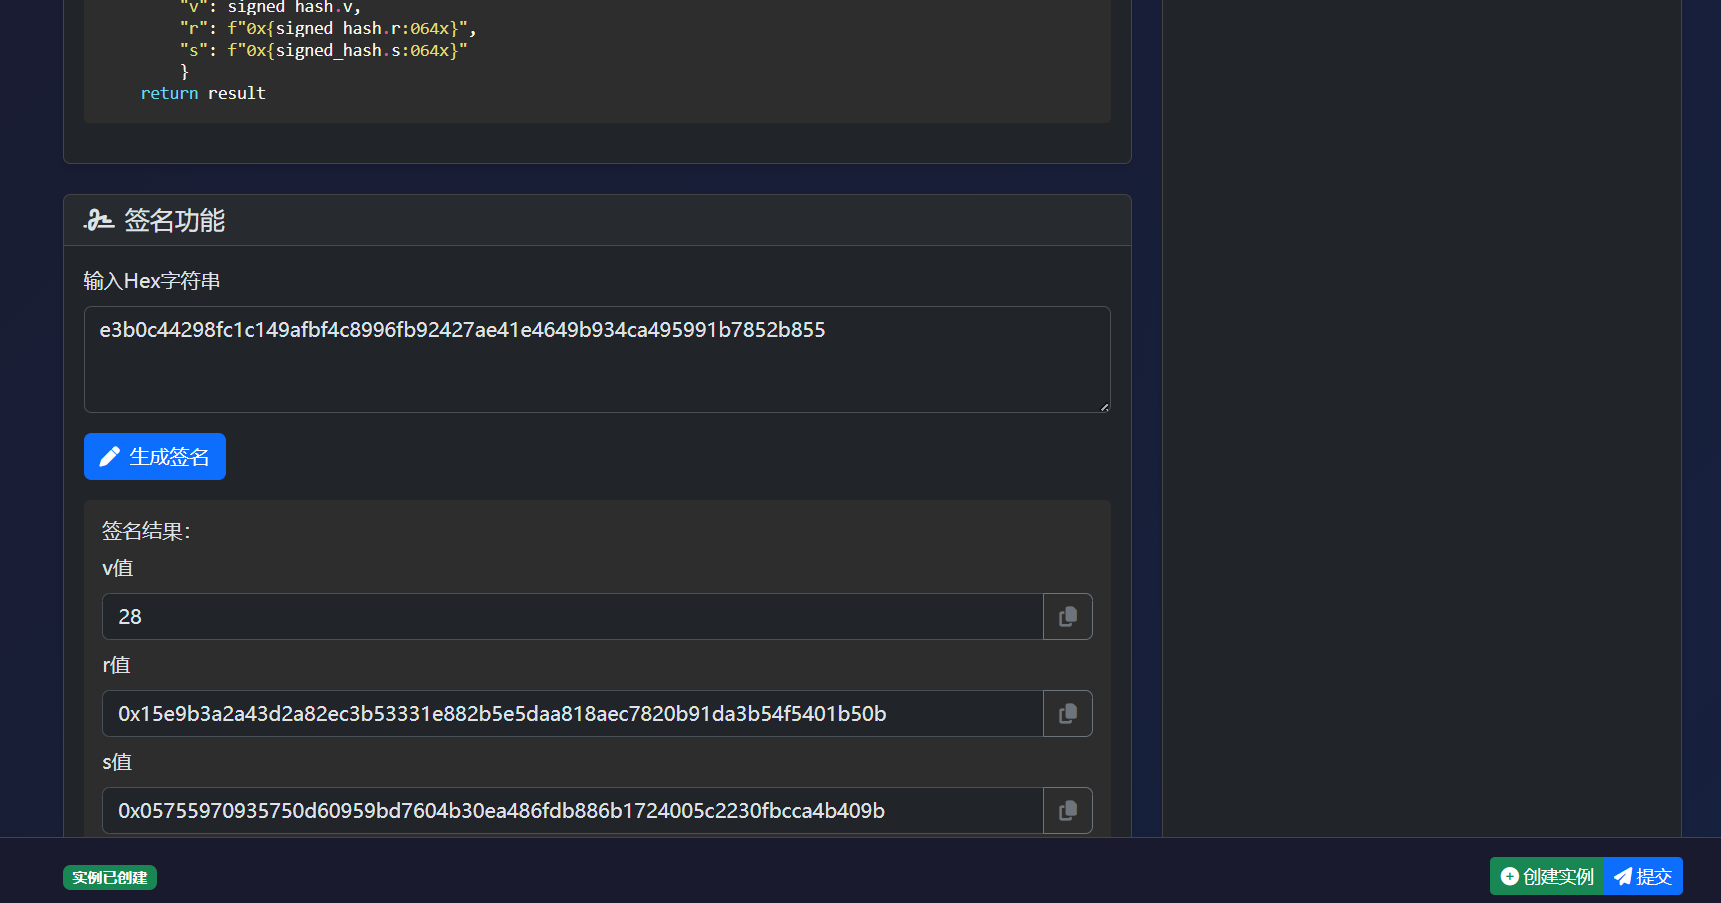This screenshot has width=1721, height=903.
Task: Copy the s值 signature value
Action: [1067, 811]
